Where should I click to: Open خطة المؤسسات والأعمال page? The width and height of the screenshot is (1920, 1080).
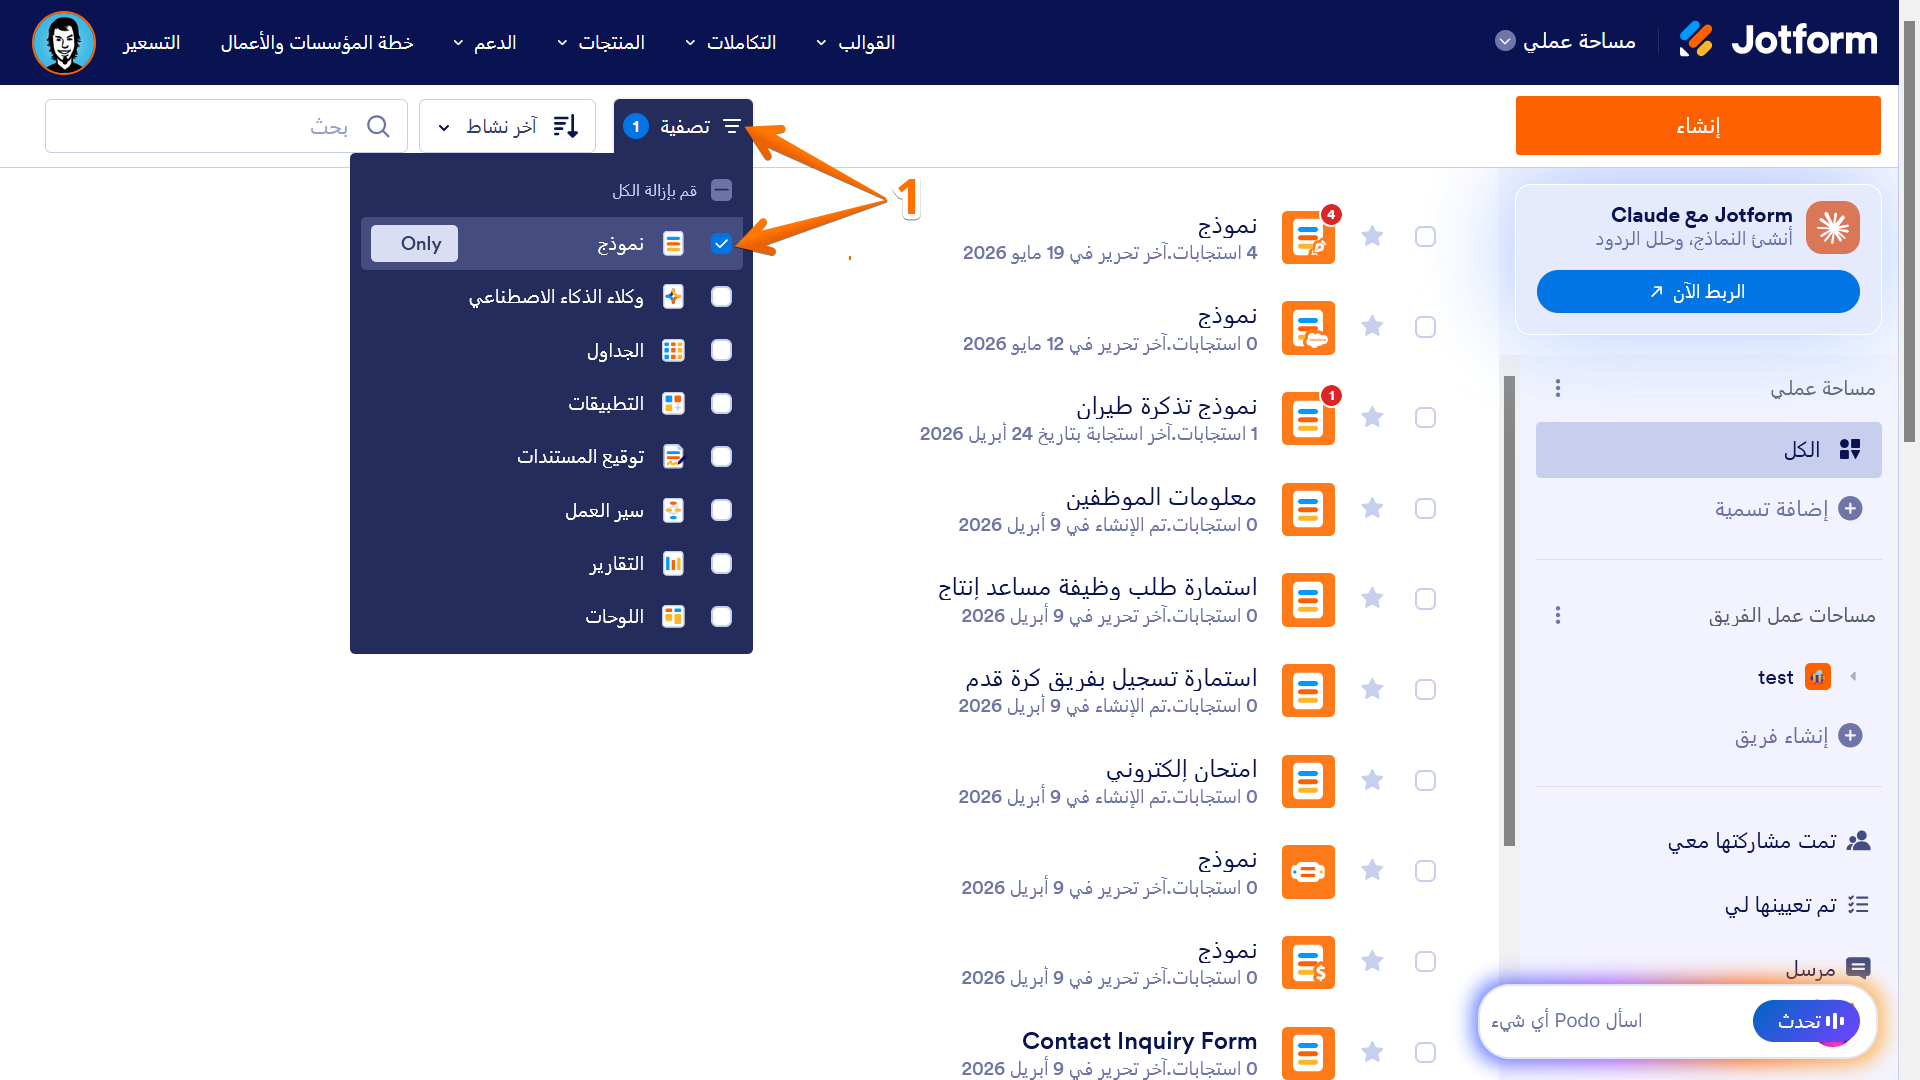click(317, 43)
